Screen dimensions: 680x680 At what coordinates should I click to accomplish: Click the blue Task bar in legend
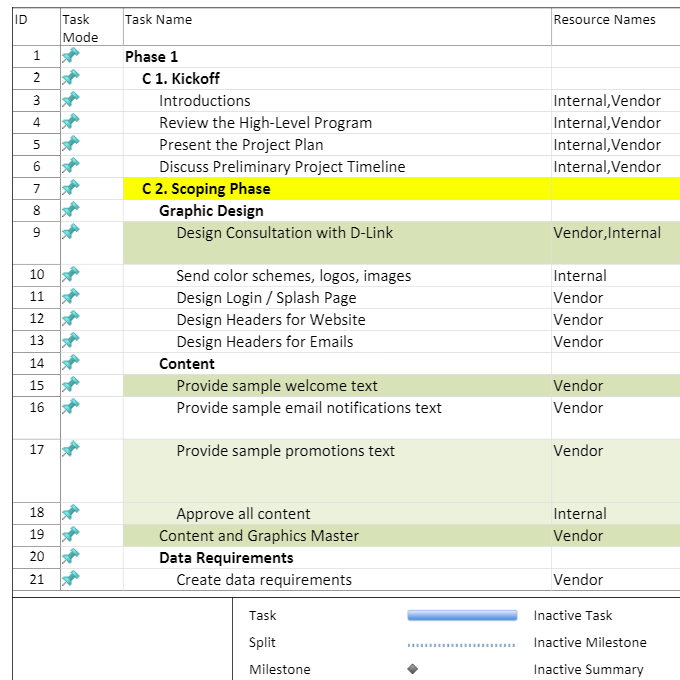click(462, 616)
